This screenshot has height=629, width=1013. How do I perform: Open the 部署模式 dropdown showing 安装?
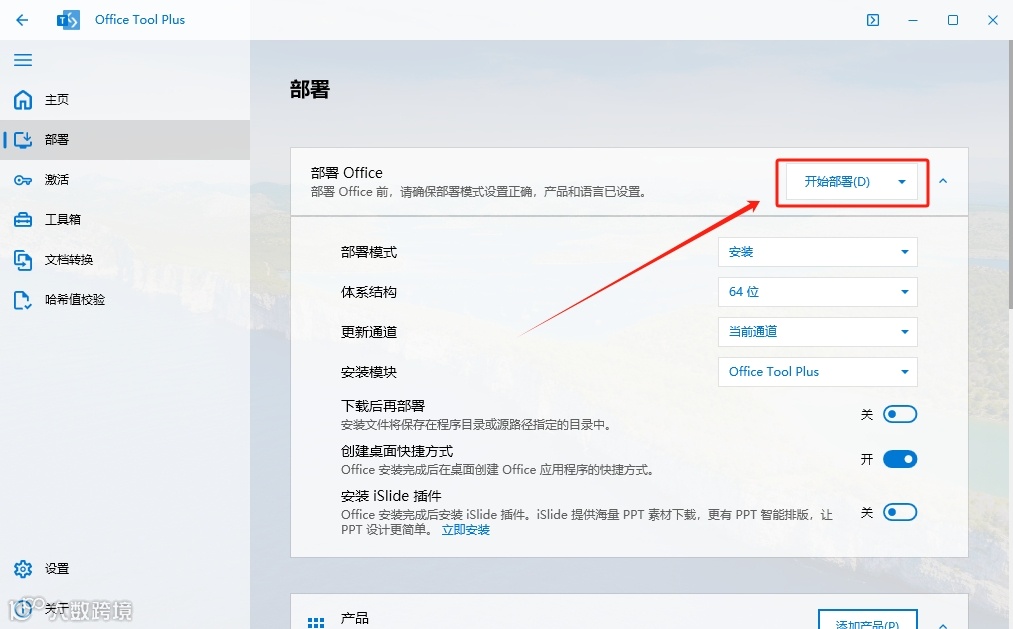[x=817, y=252]
